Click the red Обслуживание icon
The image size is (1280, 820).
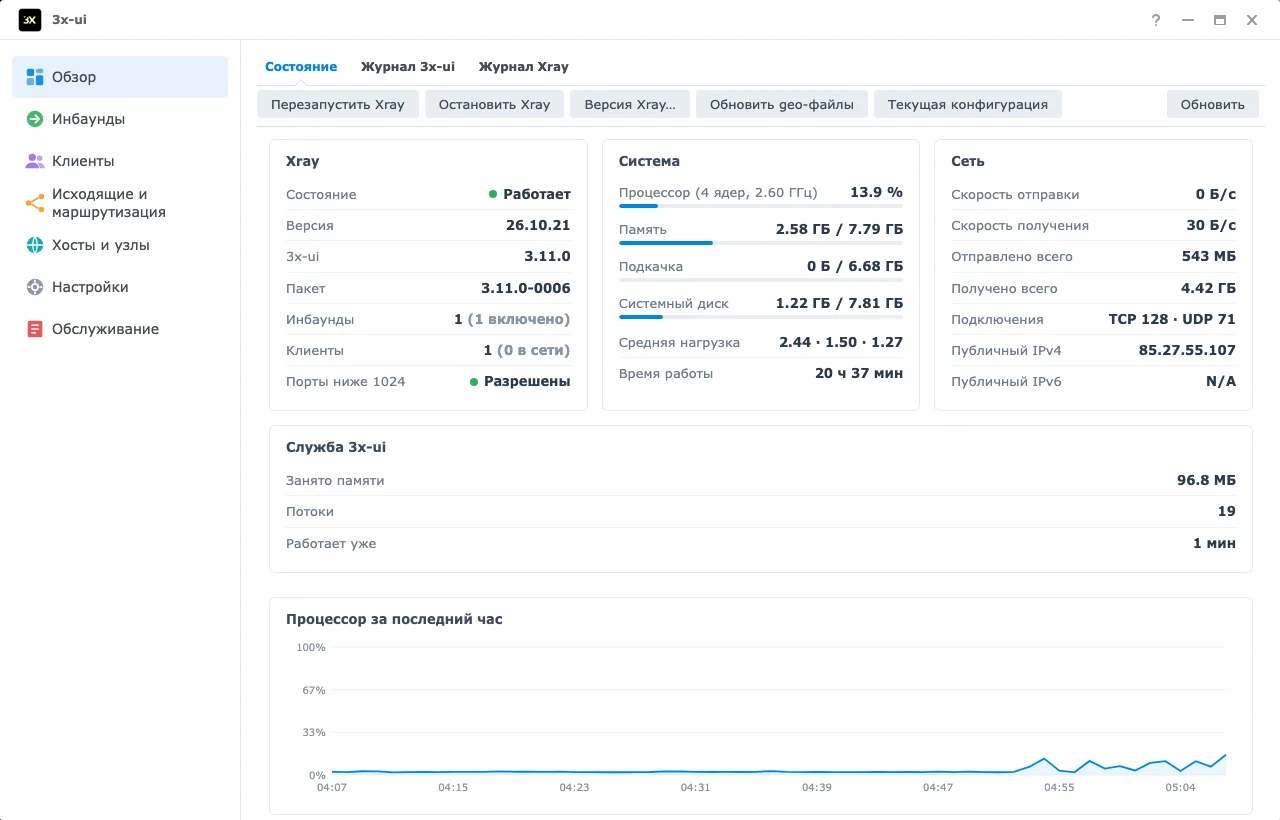[x=35, y=329]
